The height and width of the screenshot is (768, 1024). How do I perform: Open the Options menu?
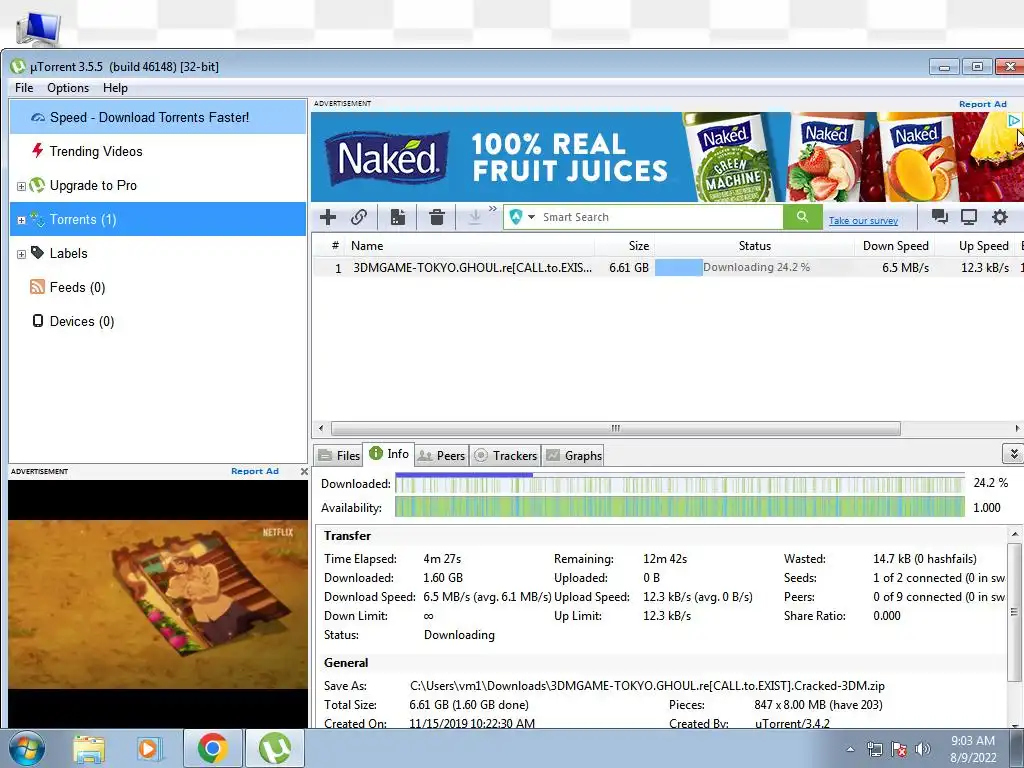pyautogui.click(x=68, y=88)
